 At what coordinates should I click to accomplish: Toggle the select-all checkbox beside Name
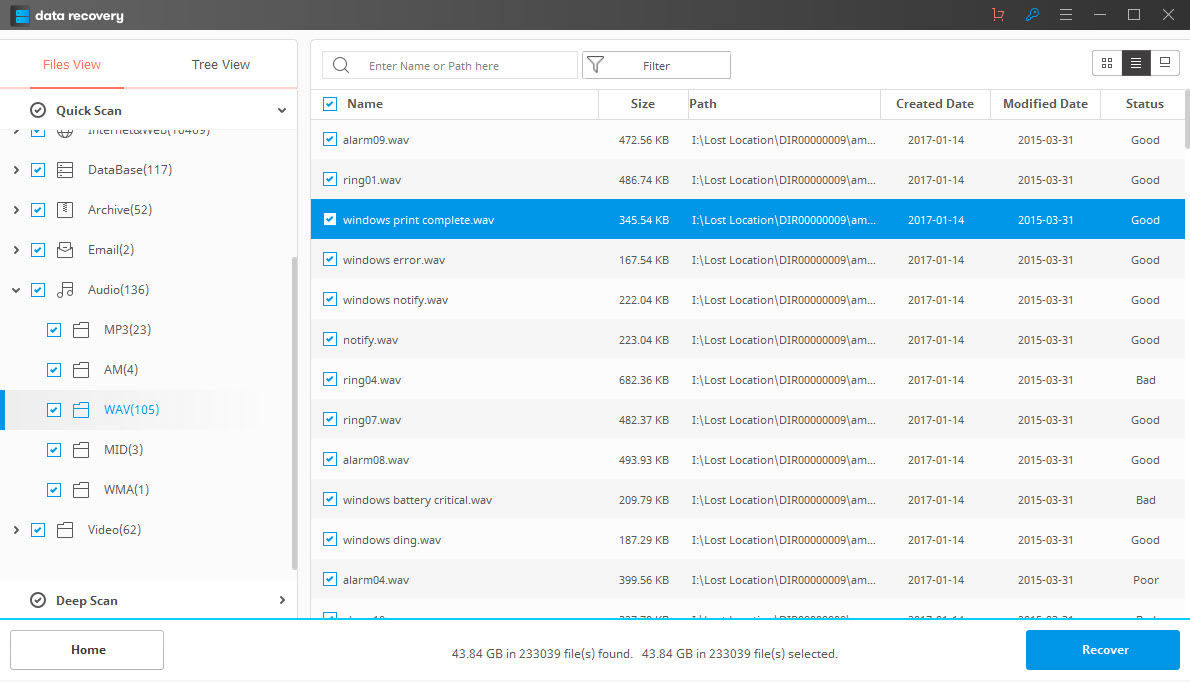tap(330, 104)
